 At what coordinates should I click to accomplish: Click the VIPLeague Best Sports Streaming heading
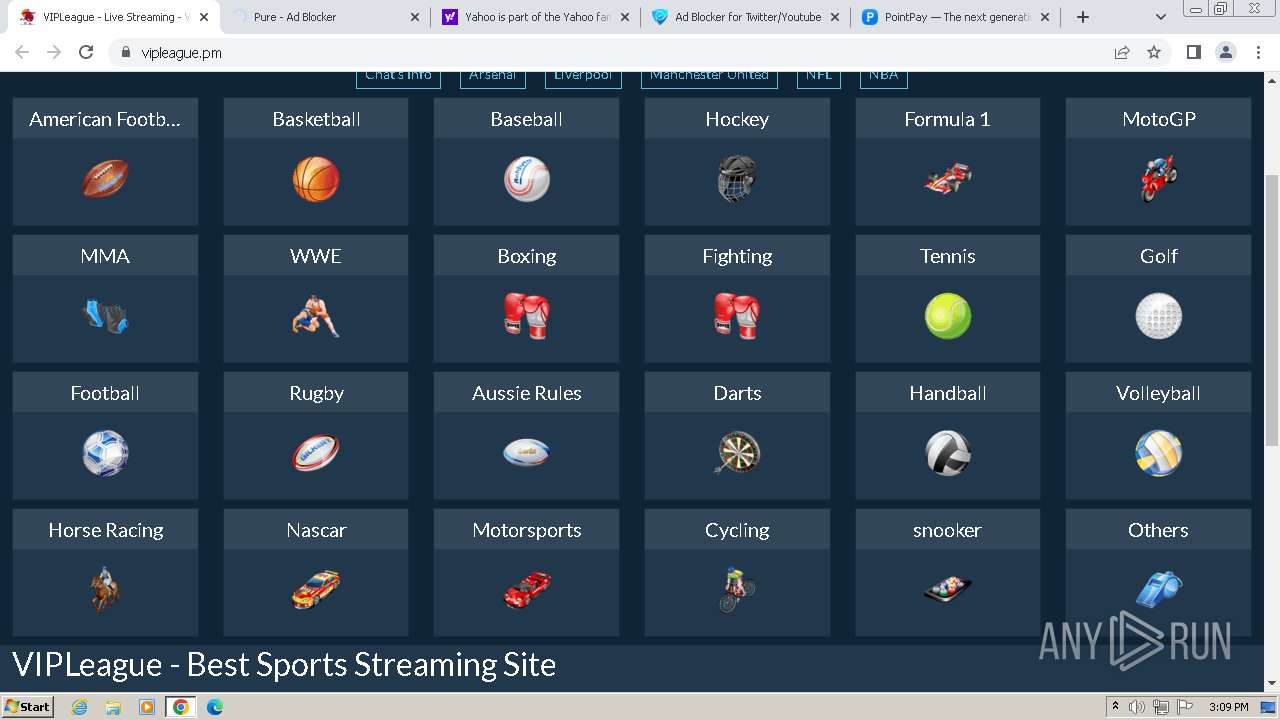tap(284, 664)
